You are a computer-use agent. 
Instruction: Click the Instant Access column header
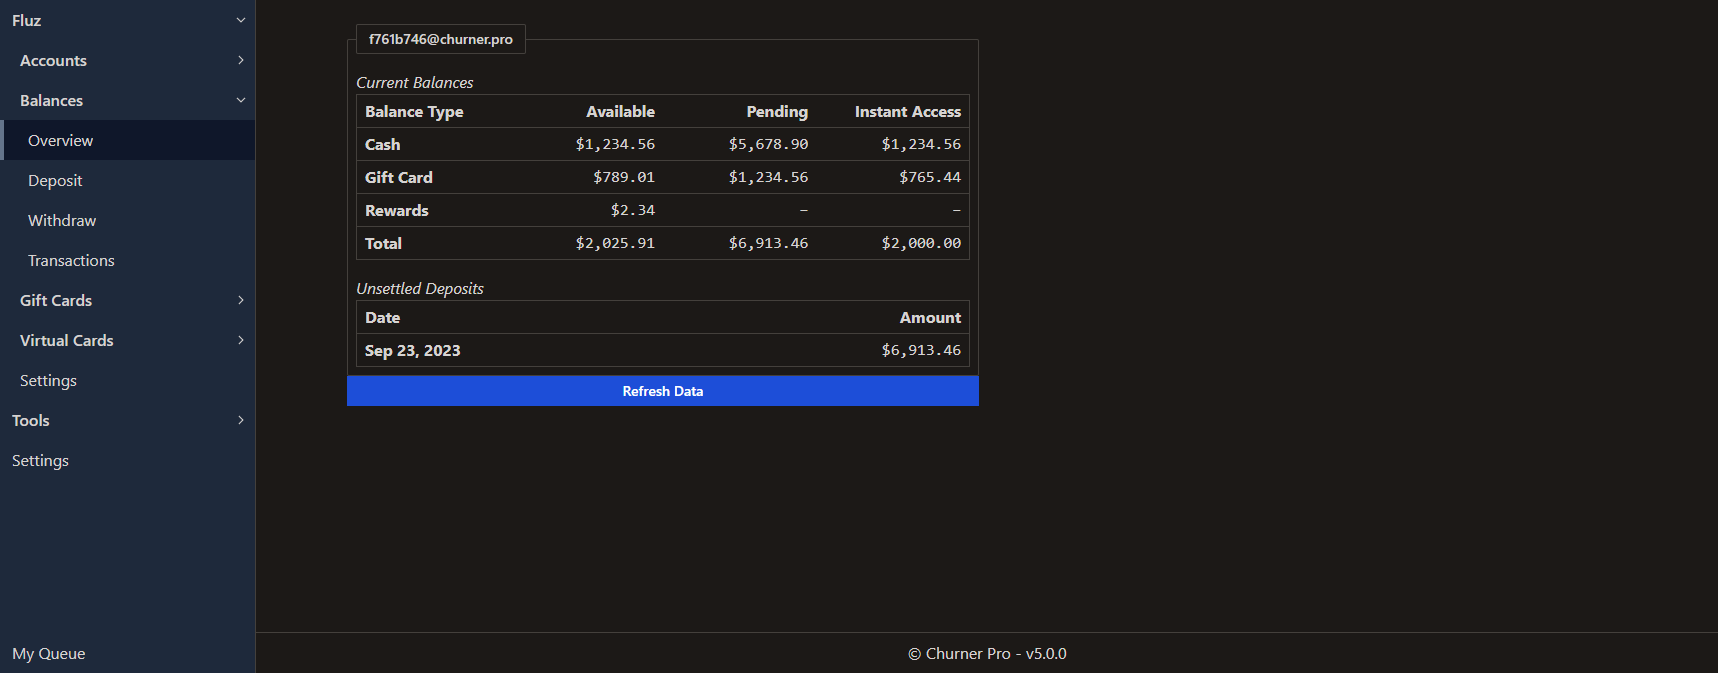coord(907,112)
